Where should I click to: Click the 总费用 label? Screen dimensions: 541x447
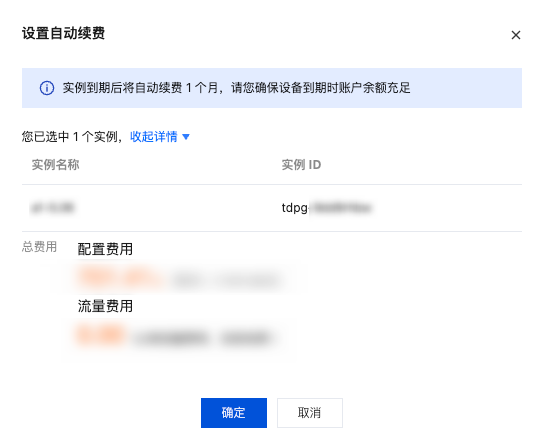click(39, 247)
